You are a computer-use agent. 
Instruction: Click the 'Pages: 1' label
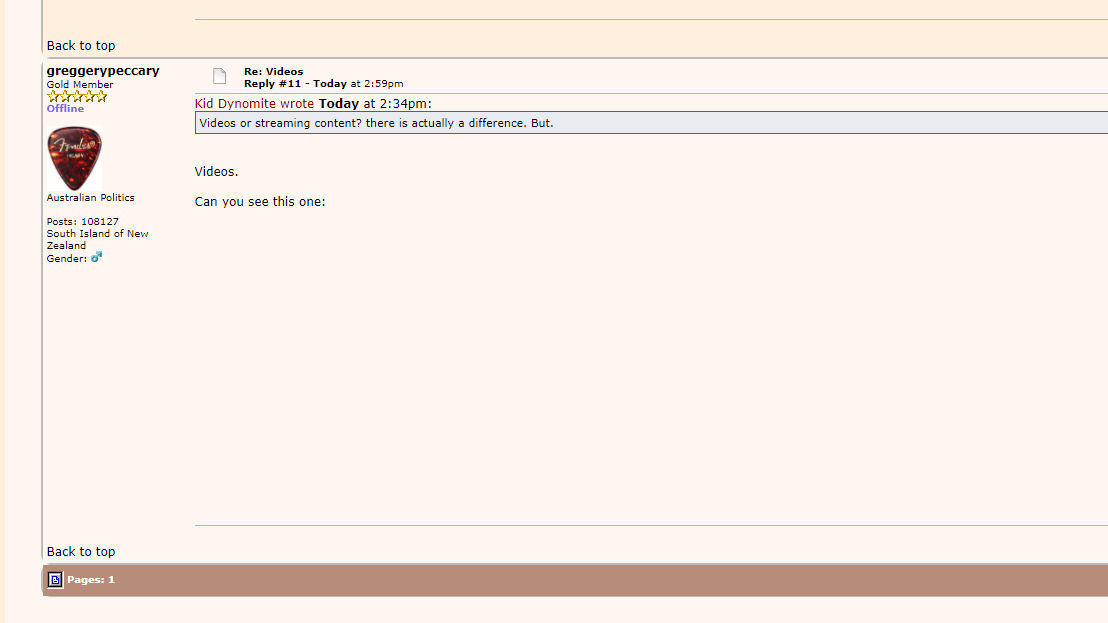91,580
